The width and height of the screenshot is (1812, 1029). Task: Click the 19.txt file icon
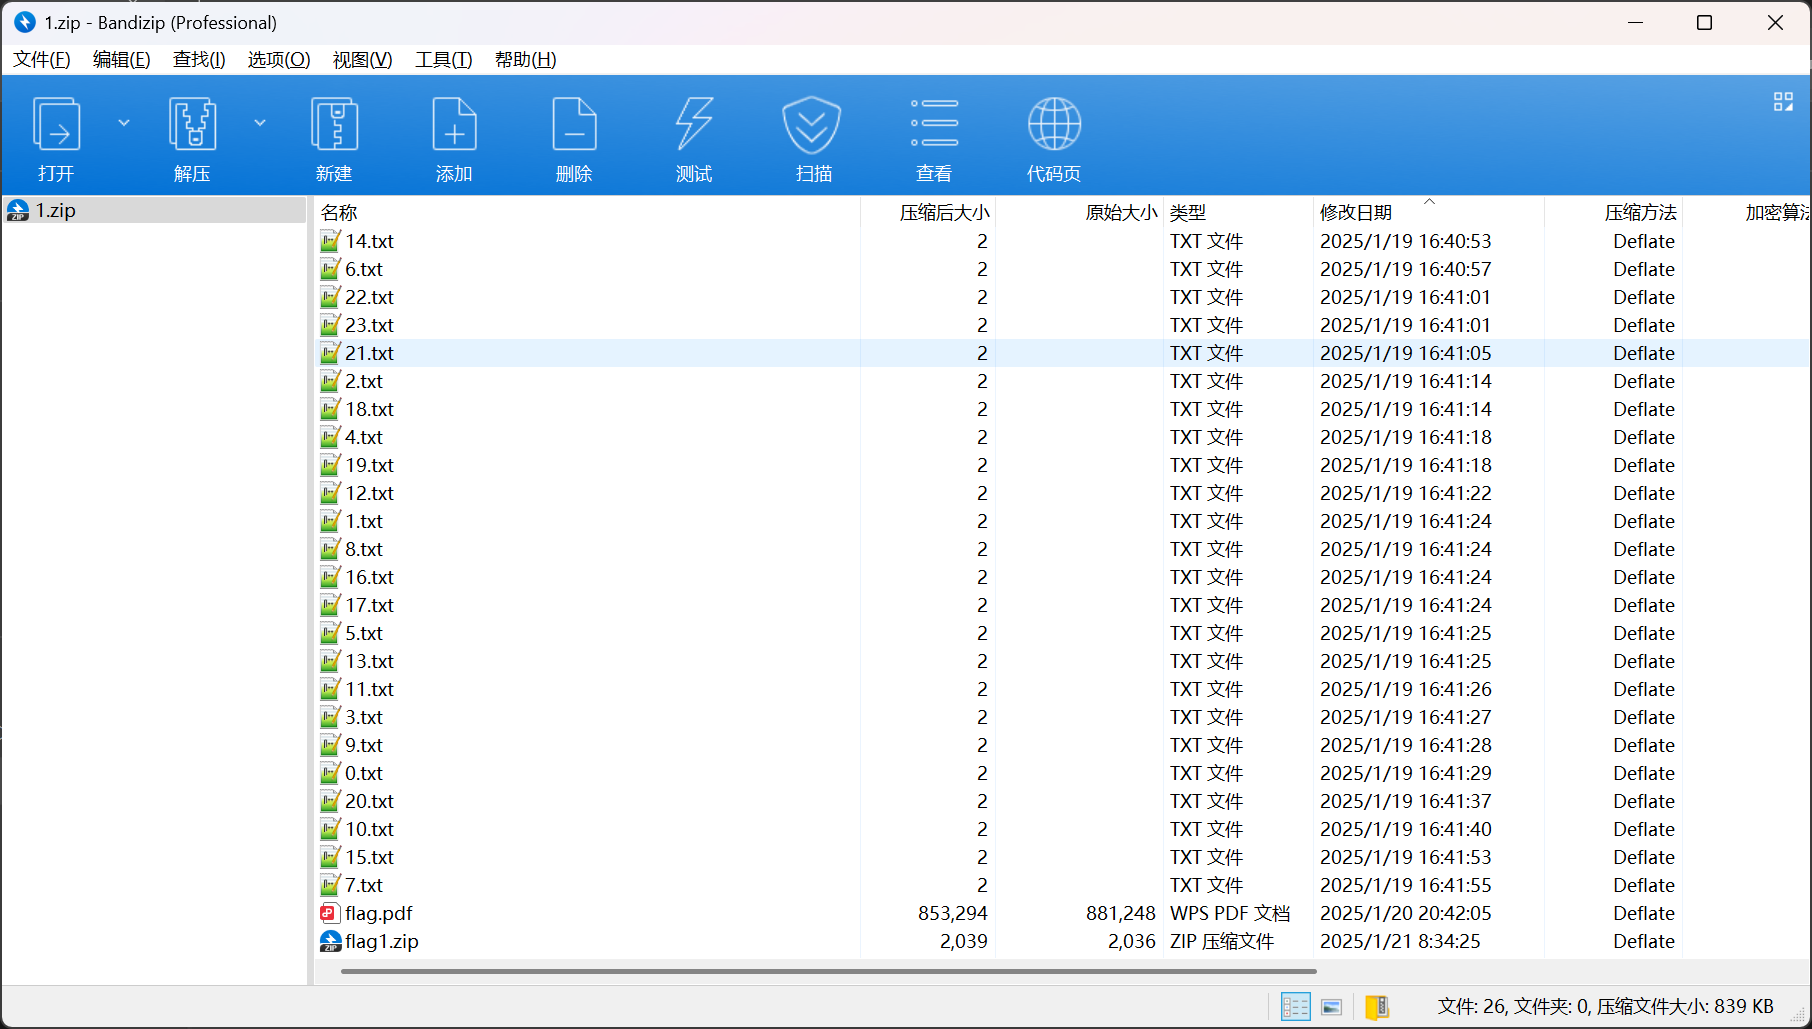pos(330,465)
